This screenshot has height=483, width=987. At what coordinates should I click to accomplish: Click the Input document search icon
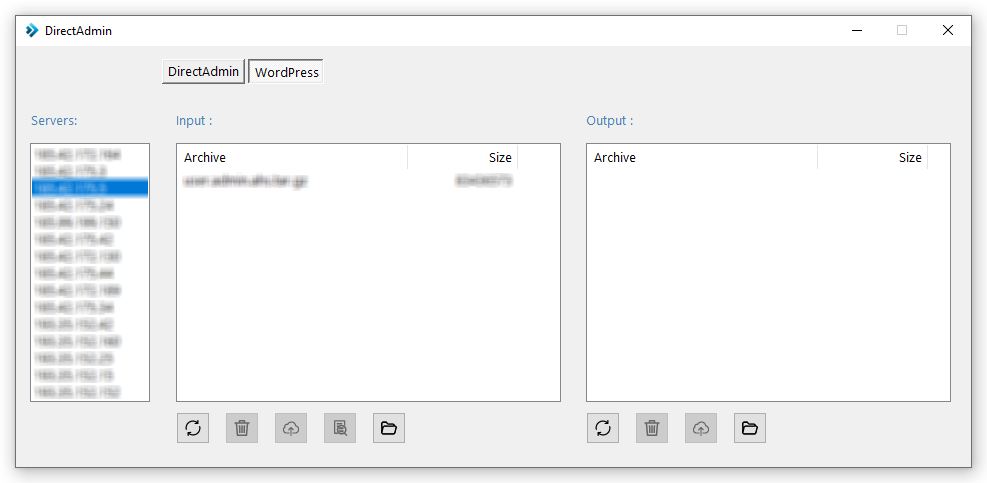pos(340,428)
